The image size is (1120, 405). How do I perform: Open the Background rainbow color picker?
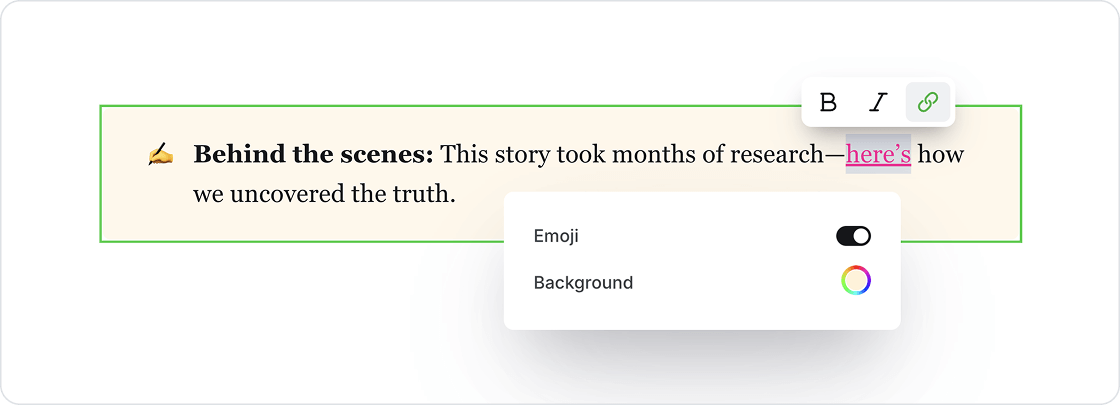(x=856, y=281)
